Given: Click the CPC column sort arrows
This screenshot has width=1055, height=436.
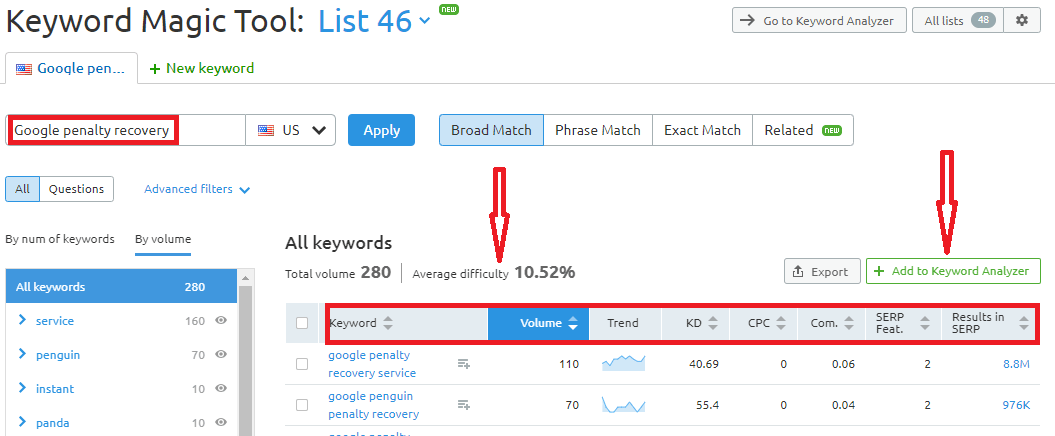Looking at the screenshot, I should pyautogui.click(x=780, y=323).
